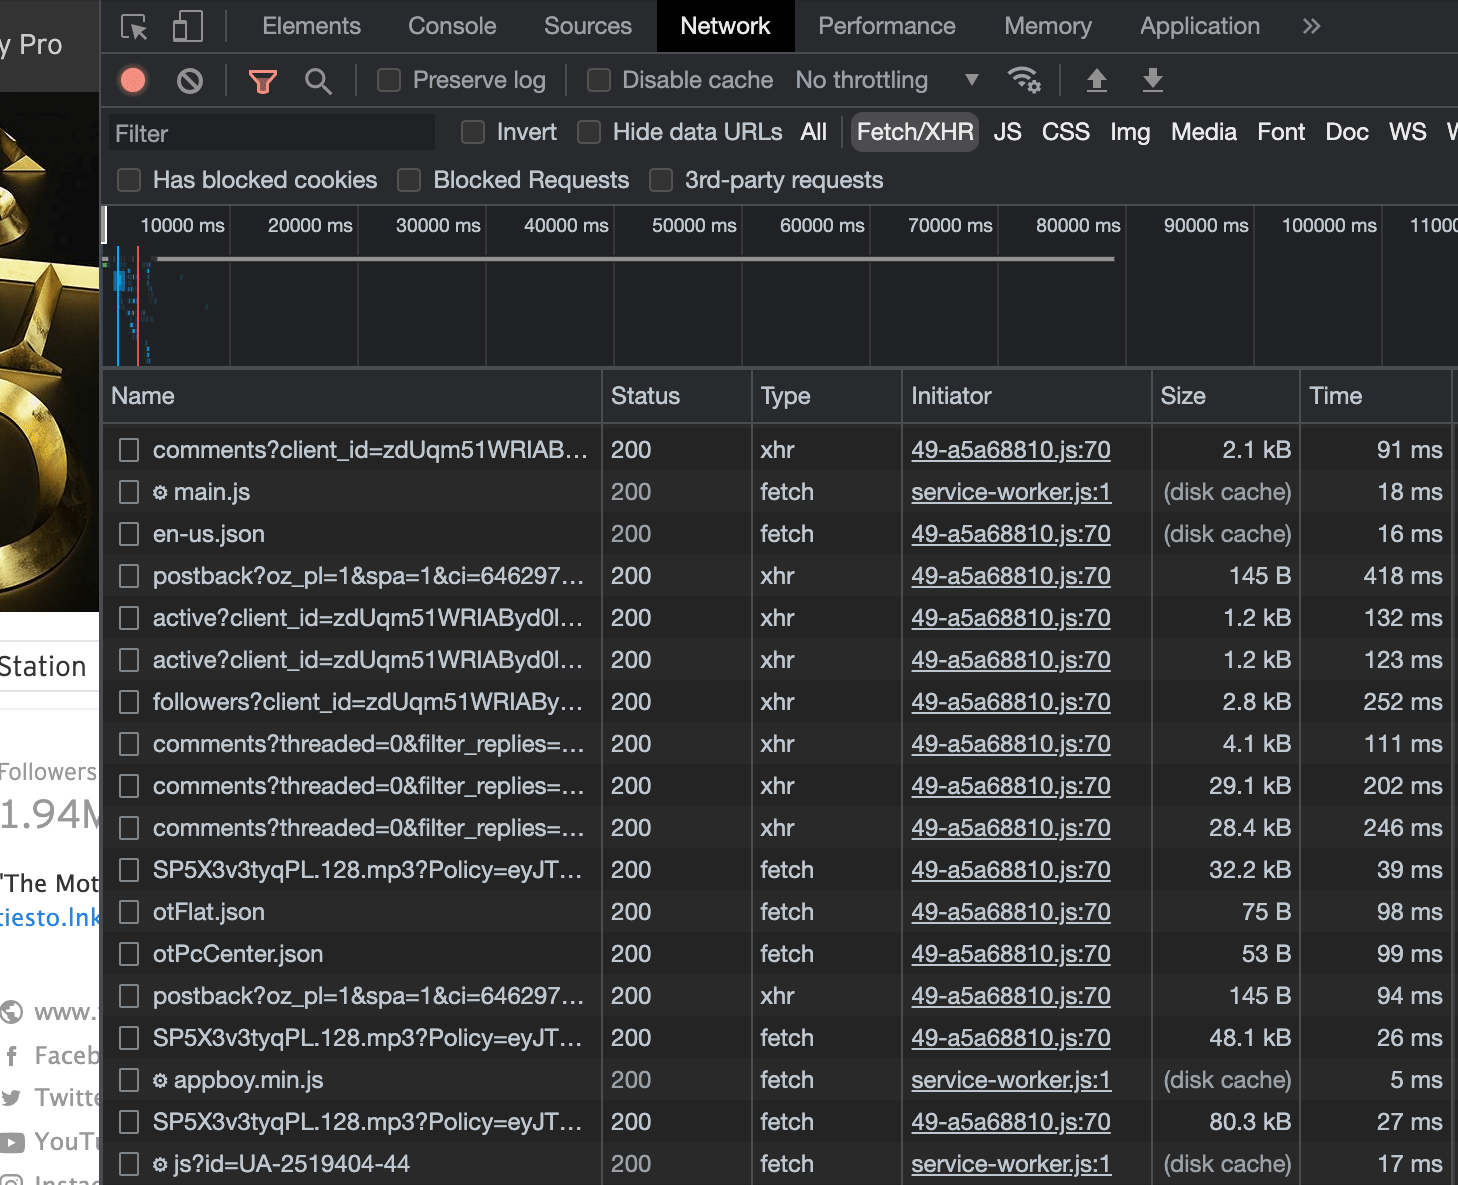This screenshot has width=1458, height=1185.
Task: Open the No throttling dropdown
Action: [880, 80]
